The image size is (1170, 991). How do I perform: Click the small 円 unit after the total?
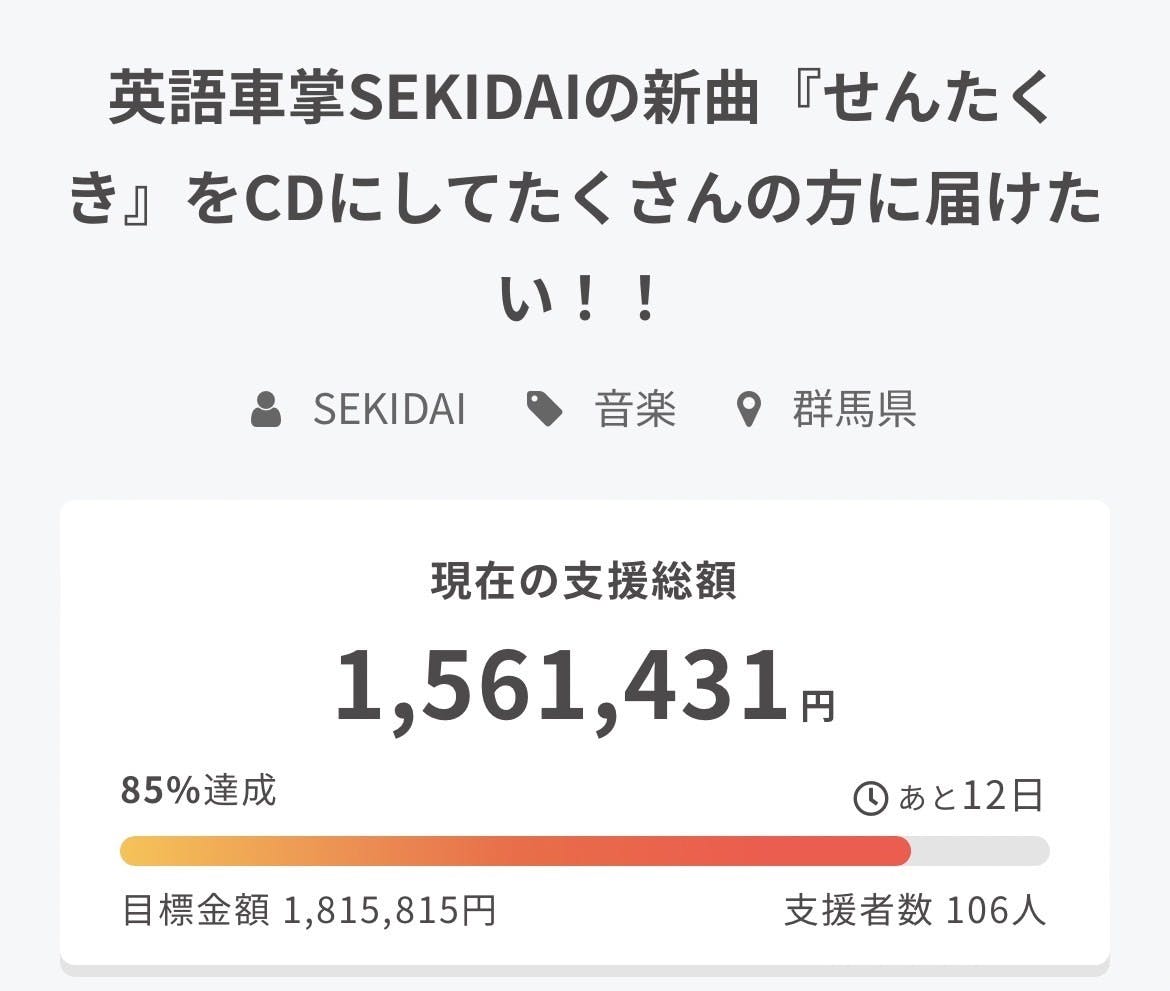818,707
